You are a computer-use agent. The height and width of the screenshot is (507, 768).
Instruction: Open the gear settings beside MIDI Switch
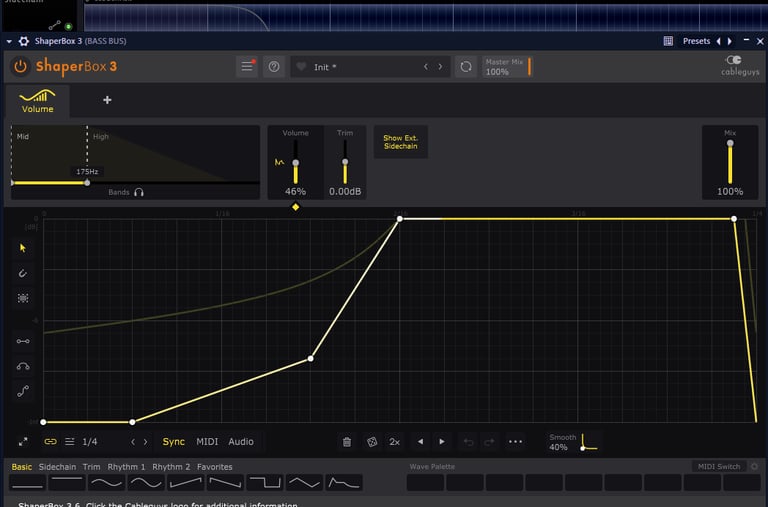[x=755, y=466]
